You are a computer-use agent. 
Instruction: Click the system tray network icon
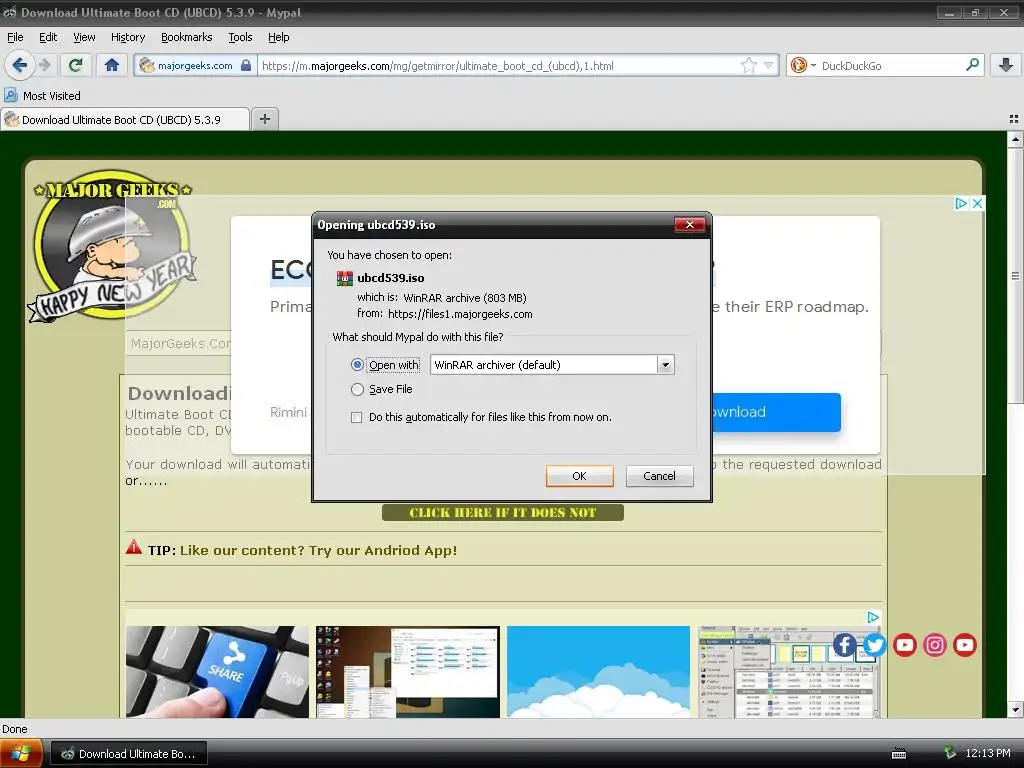click(950, 753)
